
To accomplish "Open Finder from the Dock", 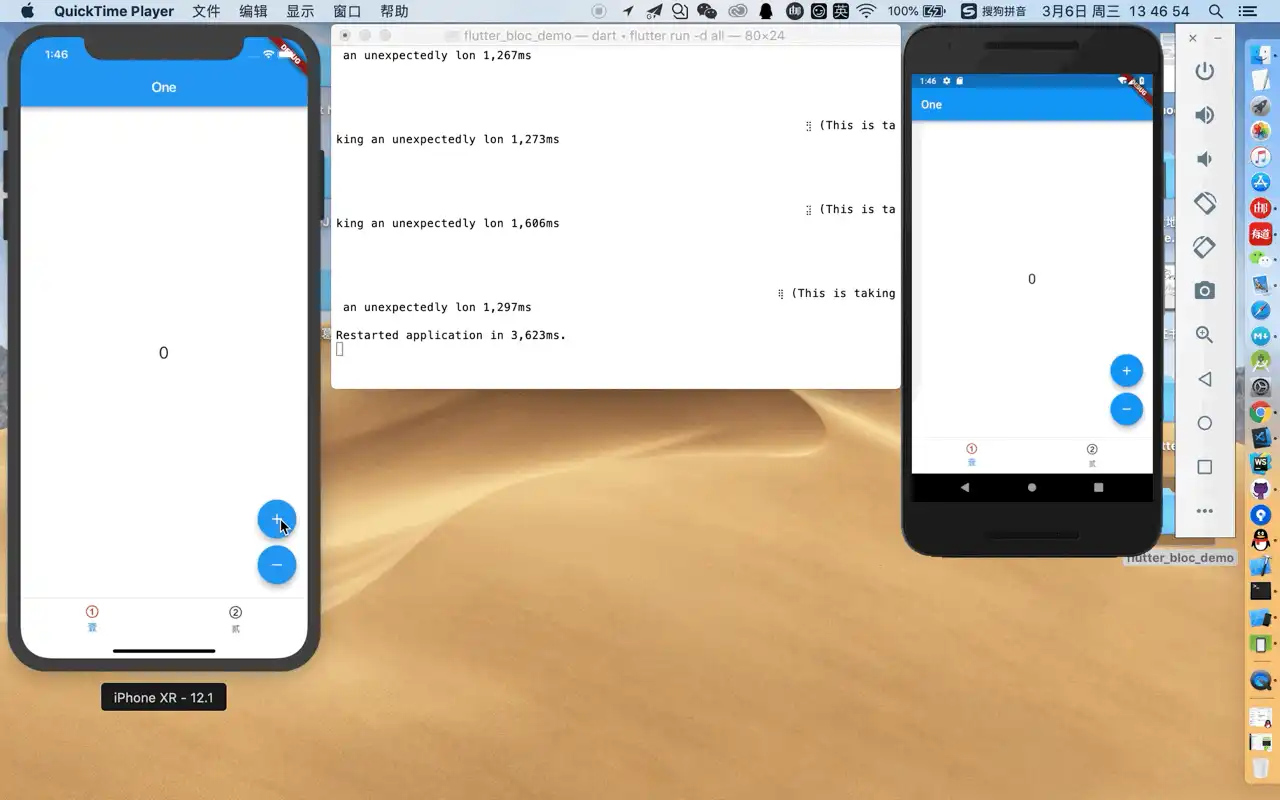I will point(1261,55).
